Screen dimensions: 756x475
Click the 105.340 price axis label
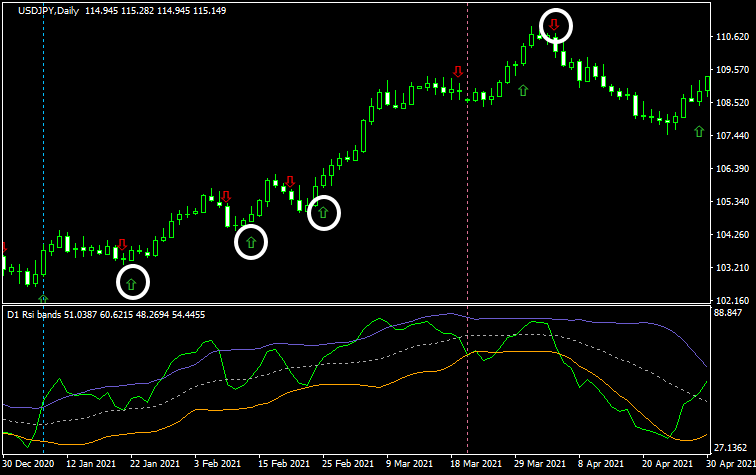coord(732,202)
